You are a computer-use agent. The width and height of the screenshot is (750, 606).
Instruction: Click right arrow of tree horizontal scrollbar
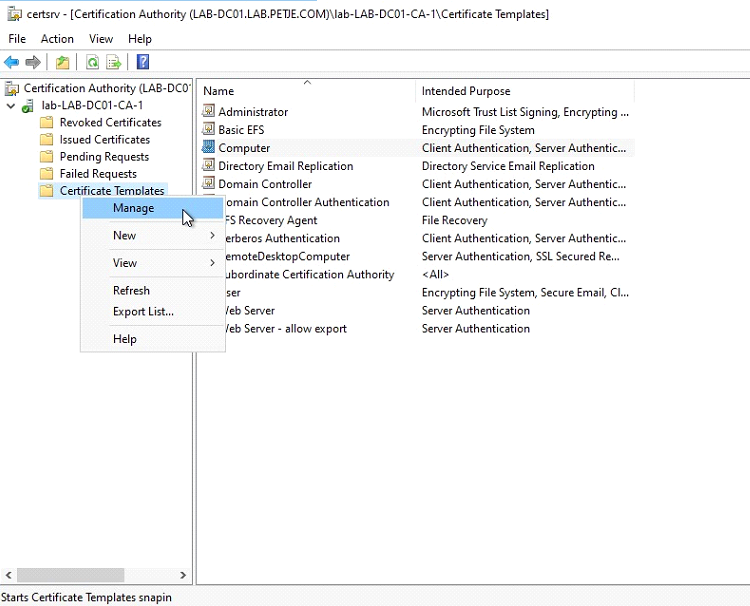point(183,575)
